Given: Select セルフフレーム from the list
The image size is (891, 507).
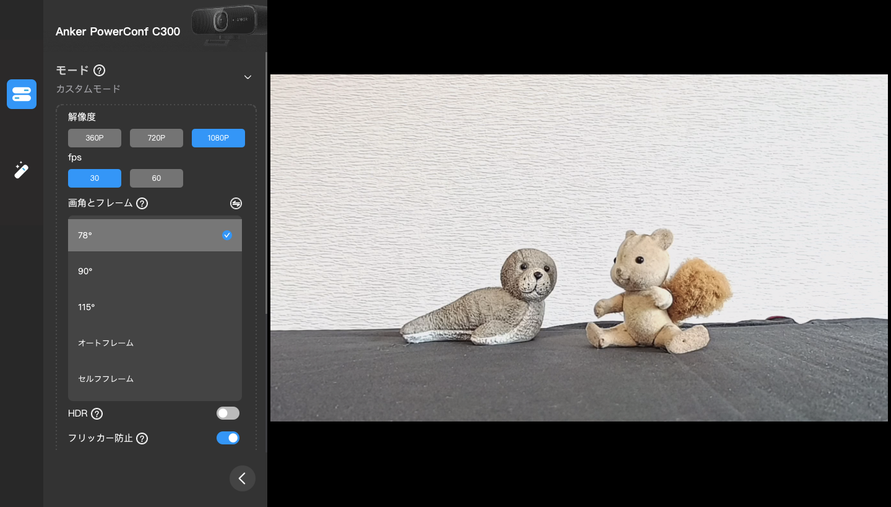Looking at the screenshot, I should pyautogui.click(x=154, y=379).
